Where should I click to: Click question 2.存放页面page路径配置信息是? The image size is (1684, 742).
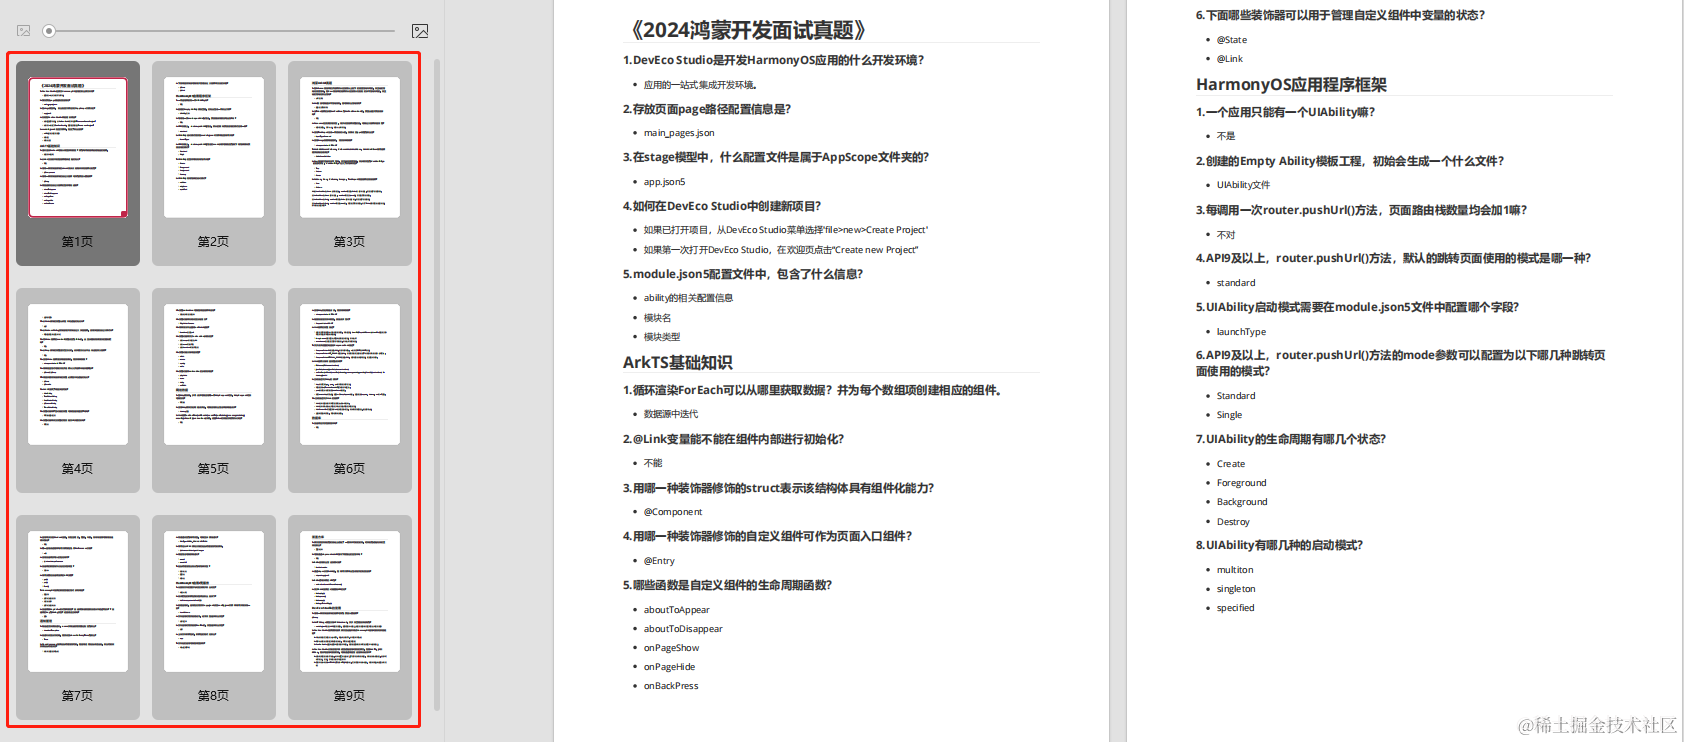click(x=707, y=109)
